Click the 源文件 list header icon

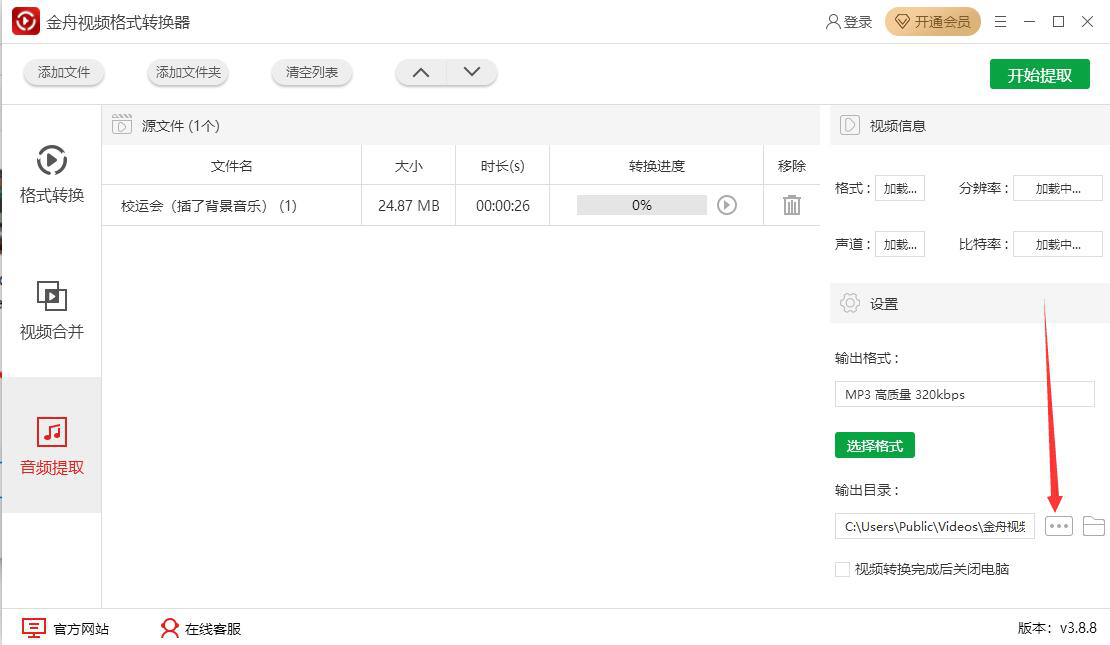(x=122, y=125)
